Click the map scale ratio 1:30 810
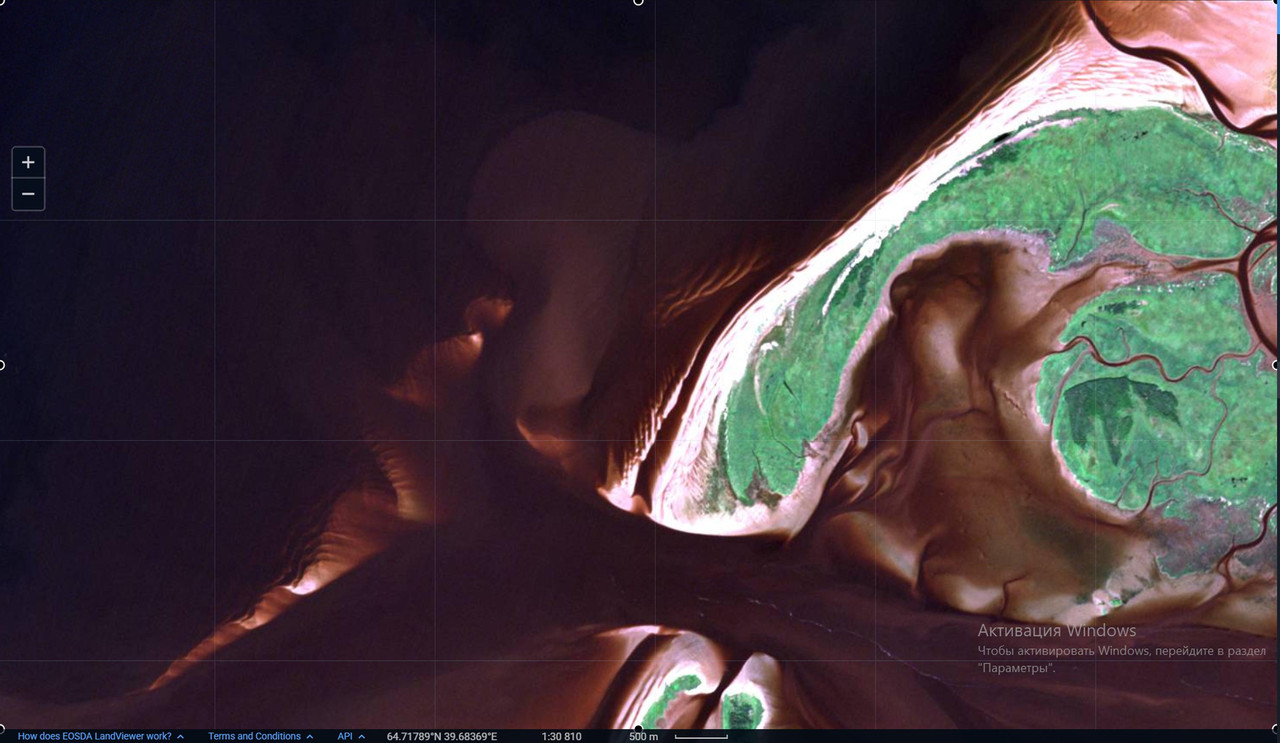 click(561, 736)
